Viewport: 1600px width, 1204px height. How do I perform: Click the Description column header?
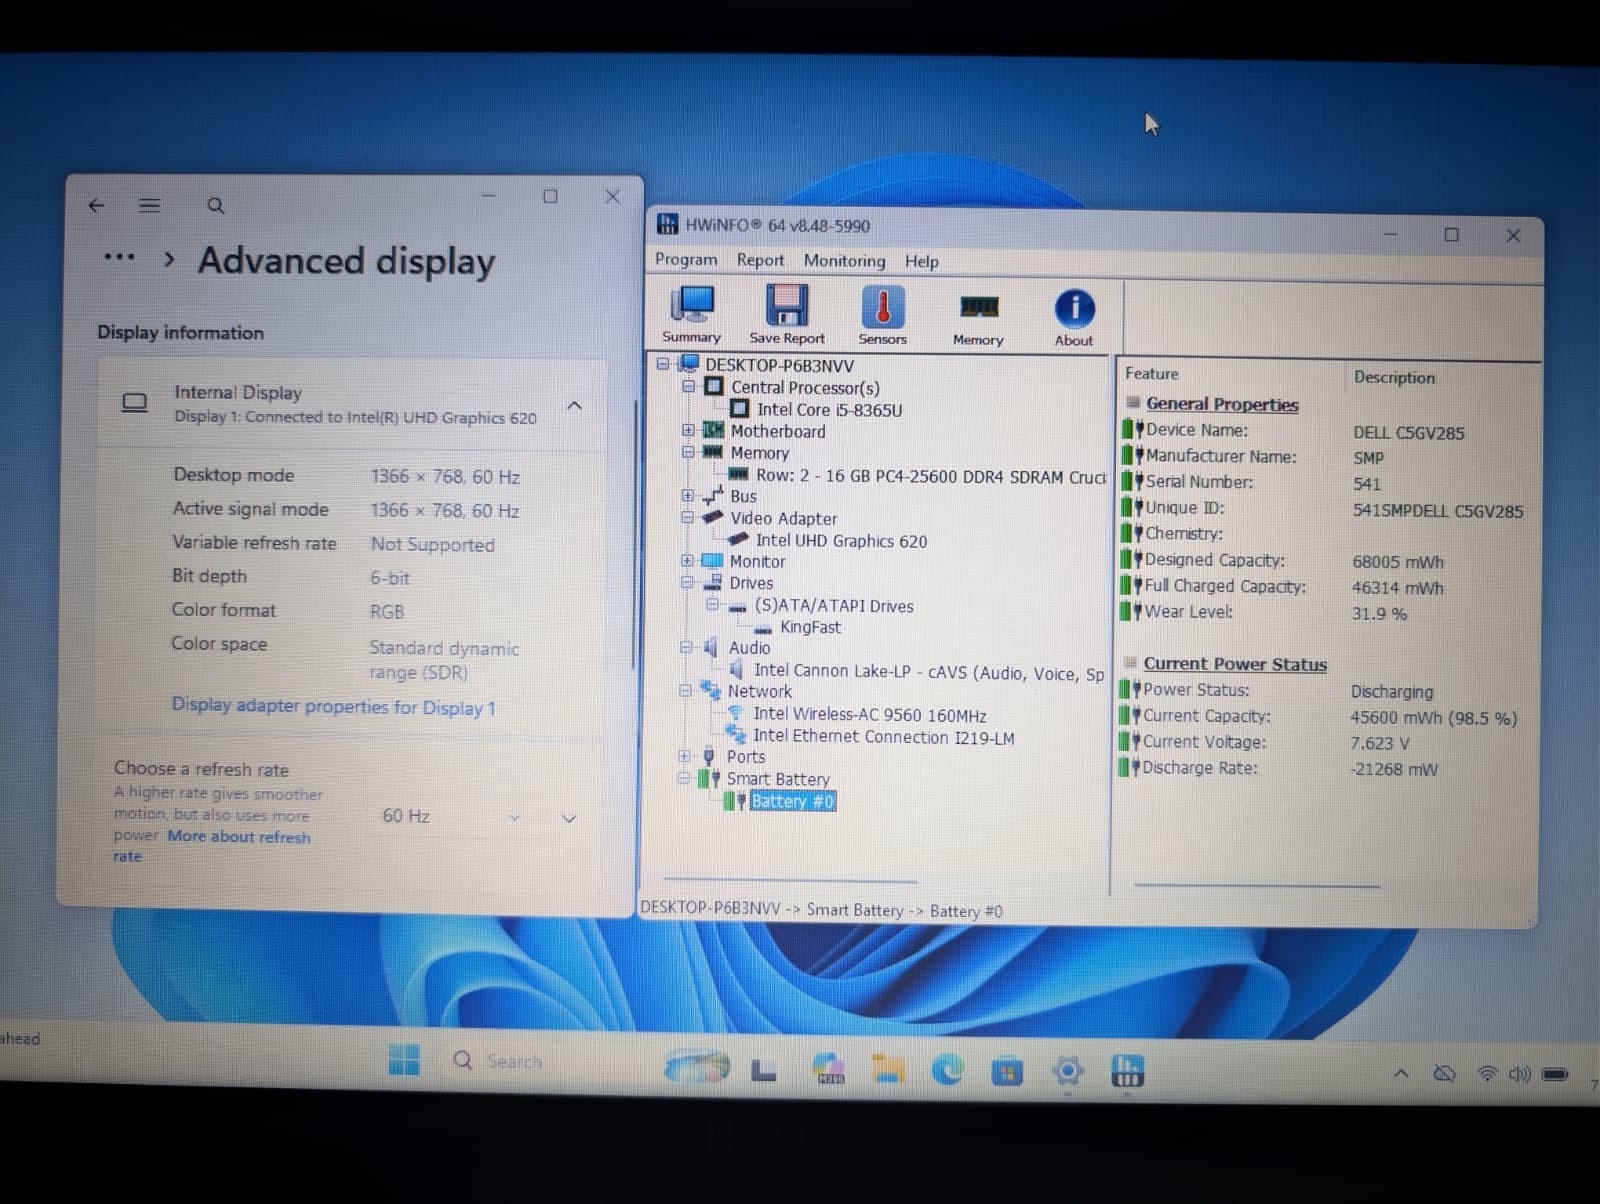1394,377
